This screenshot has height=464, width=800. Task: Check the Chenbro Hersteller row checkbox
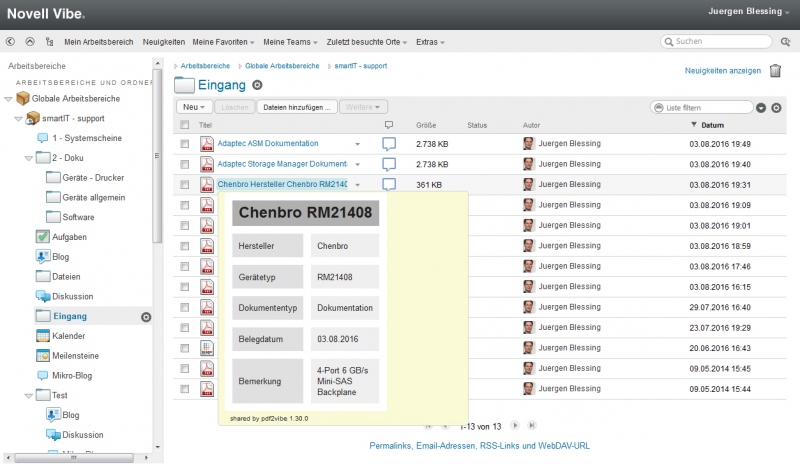[185, 185]
